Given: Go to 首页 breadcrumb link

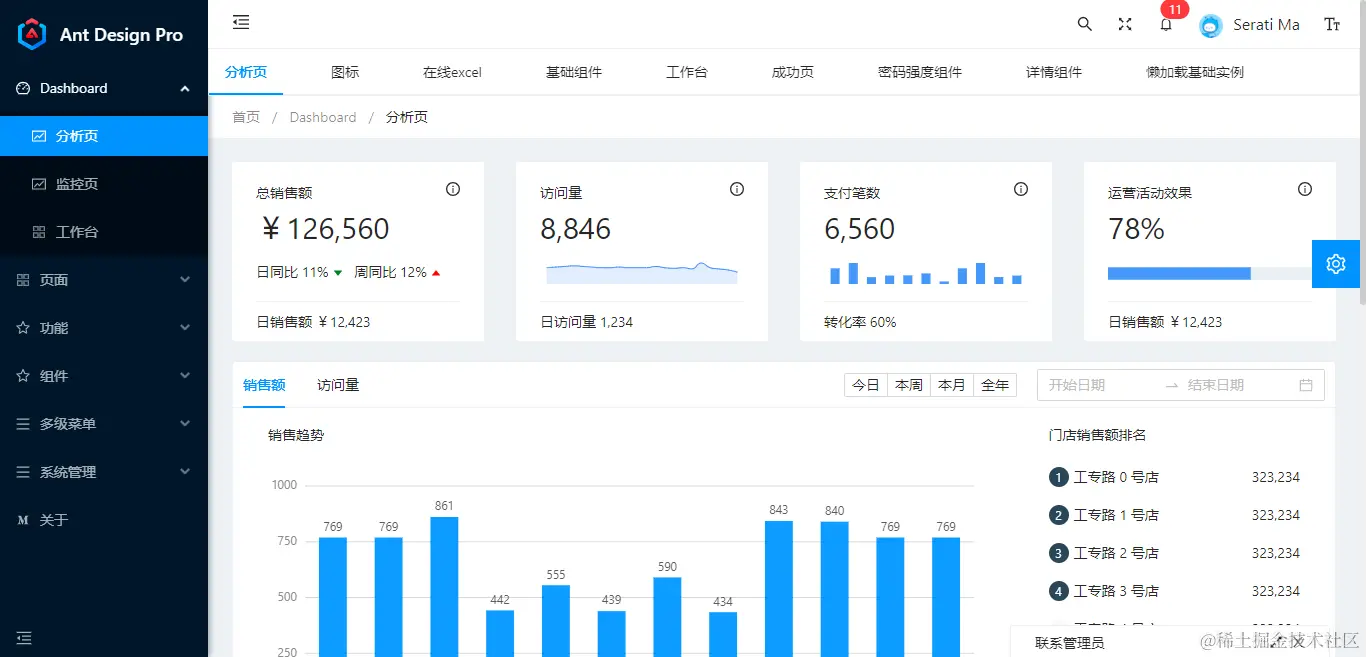Looking at the screenshot, I should click(246, 117).
